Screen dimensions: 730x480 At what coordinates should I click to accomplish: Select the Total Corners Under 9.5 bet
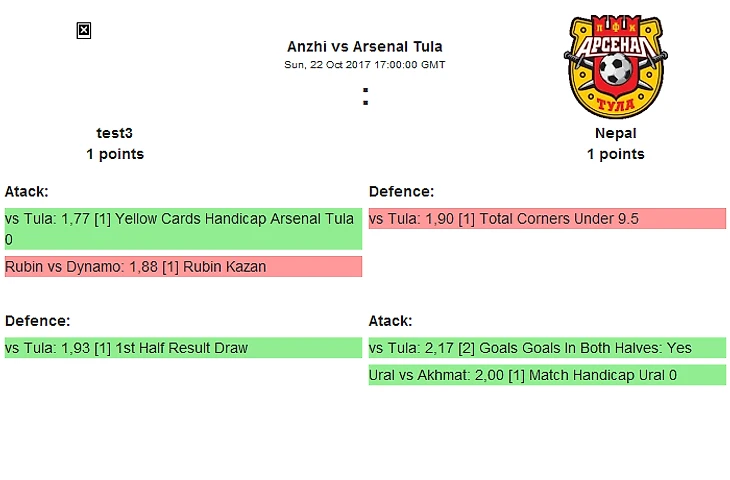(546, 219)
